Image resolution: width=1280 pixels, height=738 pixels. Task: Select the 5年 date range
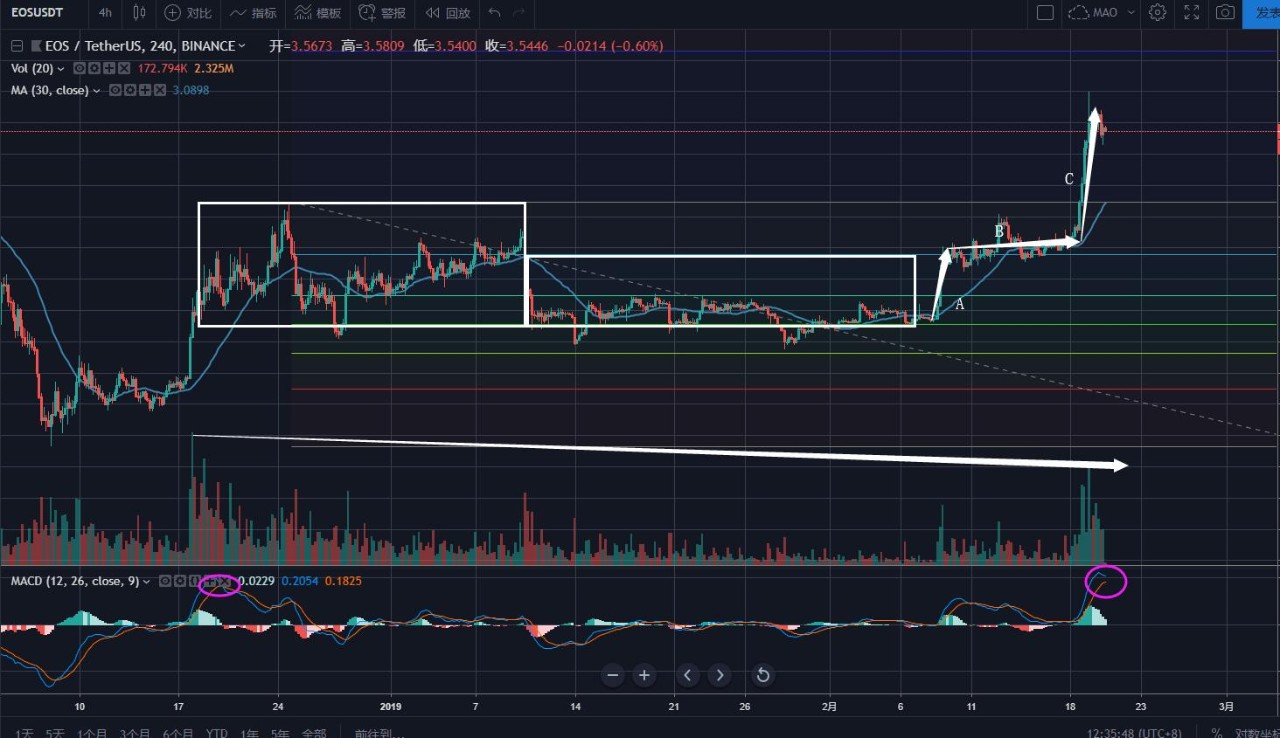pyautogui.click(x=281, y=733)
